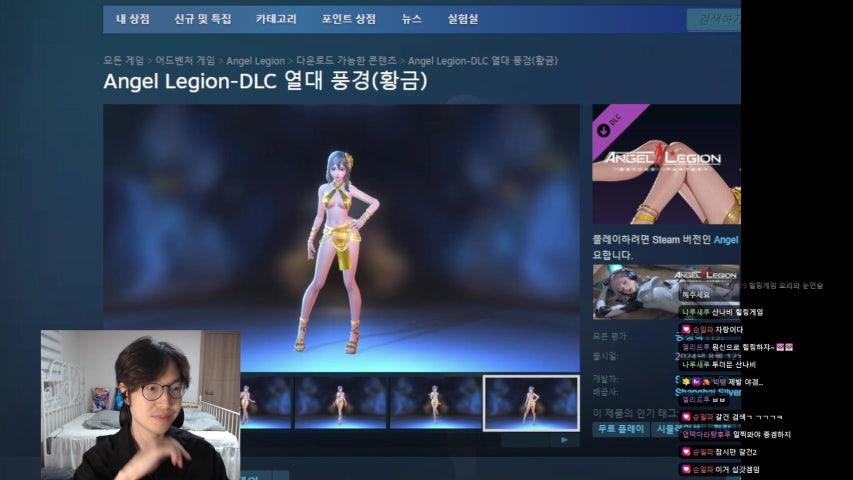The image size is (853, 480).
Task: Follow the 어드벤처 게임 breadcrumb link
Action: pyautogui.click(x=186, y=60)
